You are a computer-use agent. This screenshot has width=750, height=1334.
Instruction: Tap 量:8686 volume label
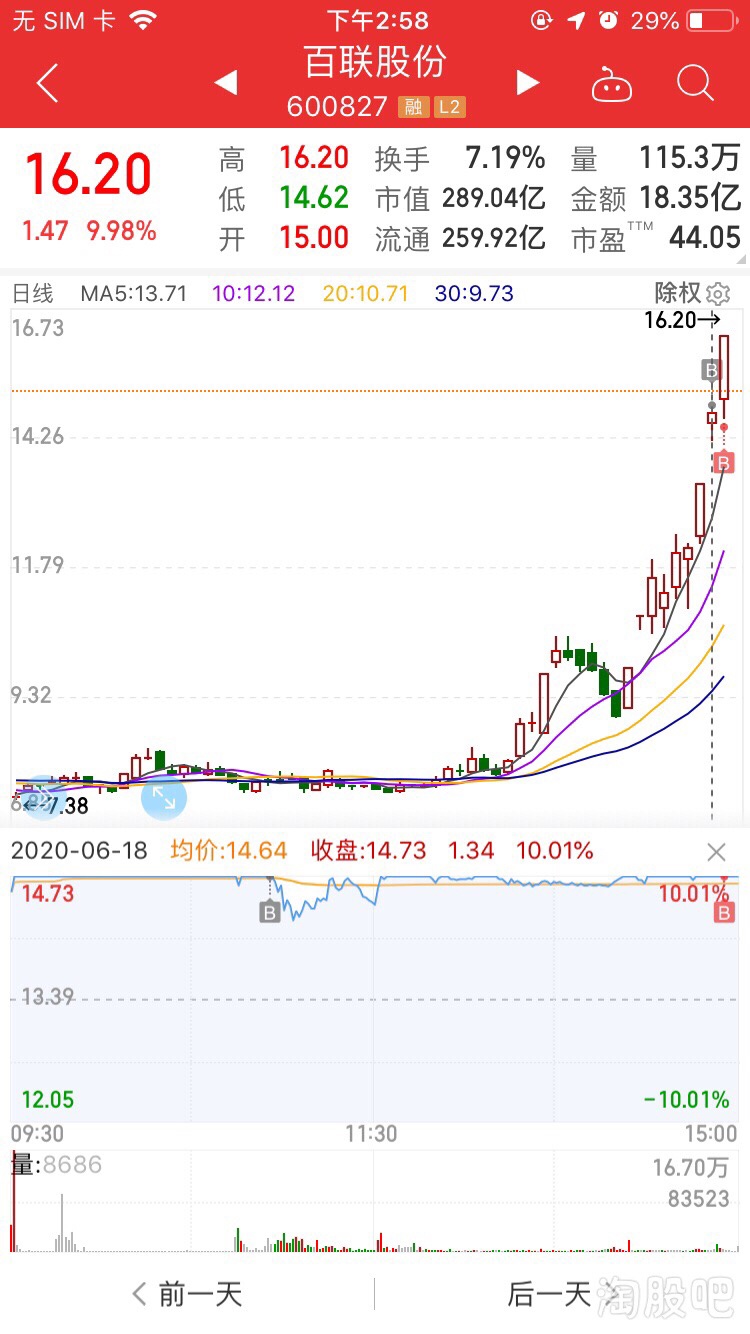(x=56, y=1165)
